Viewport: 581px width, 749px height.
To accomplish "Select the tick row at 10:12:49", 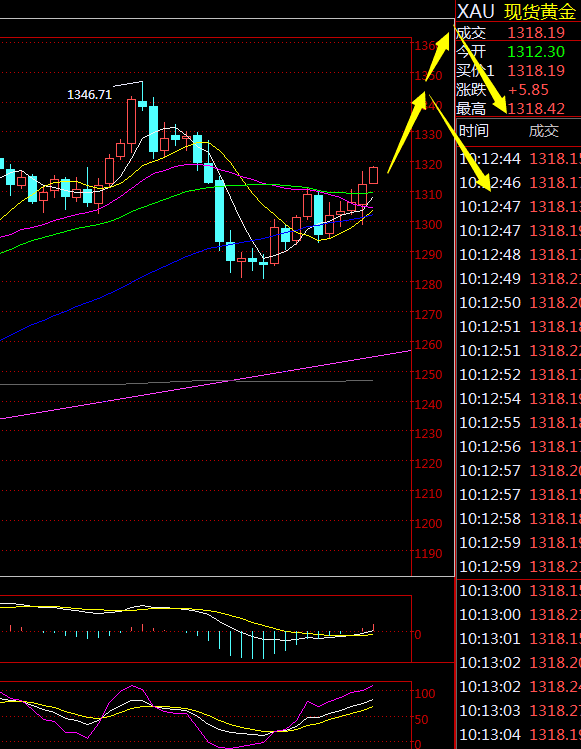I will (x=519, y=278).
